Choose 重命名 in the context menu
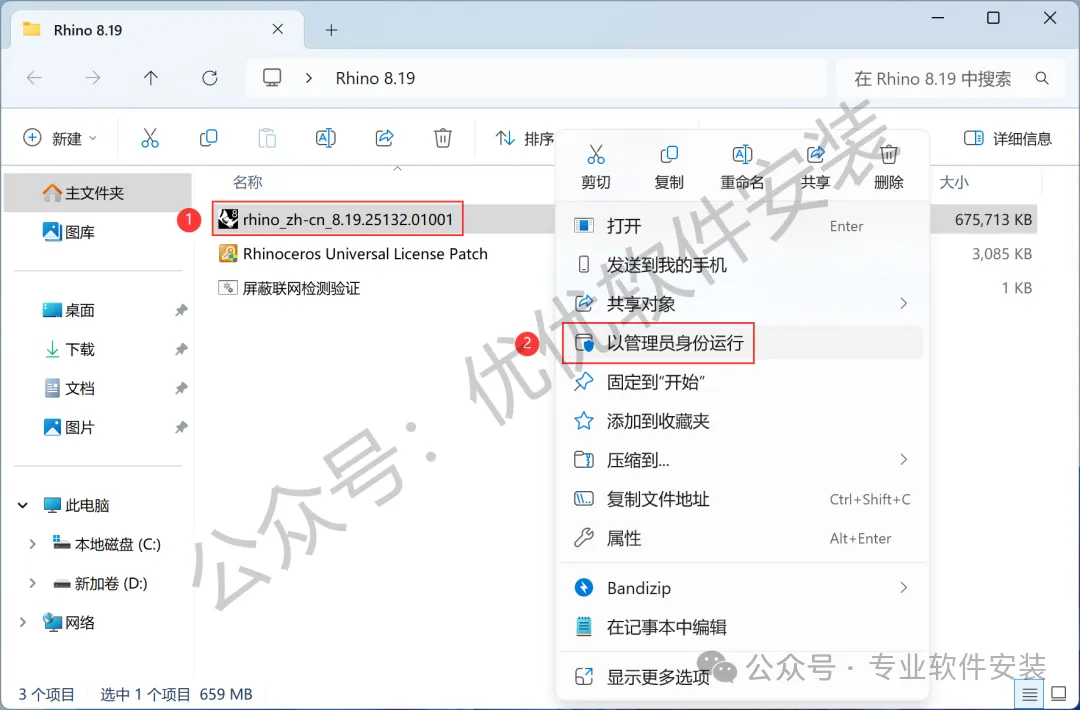 point(742,167)
